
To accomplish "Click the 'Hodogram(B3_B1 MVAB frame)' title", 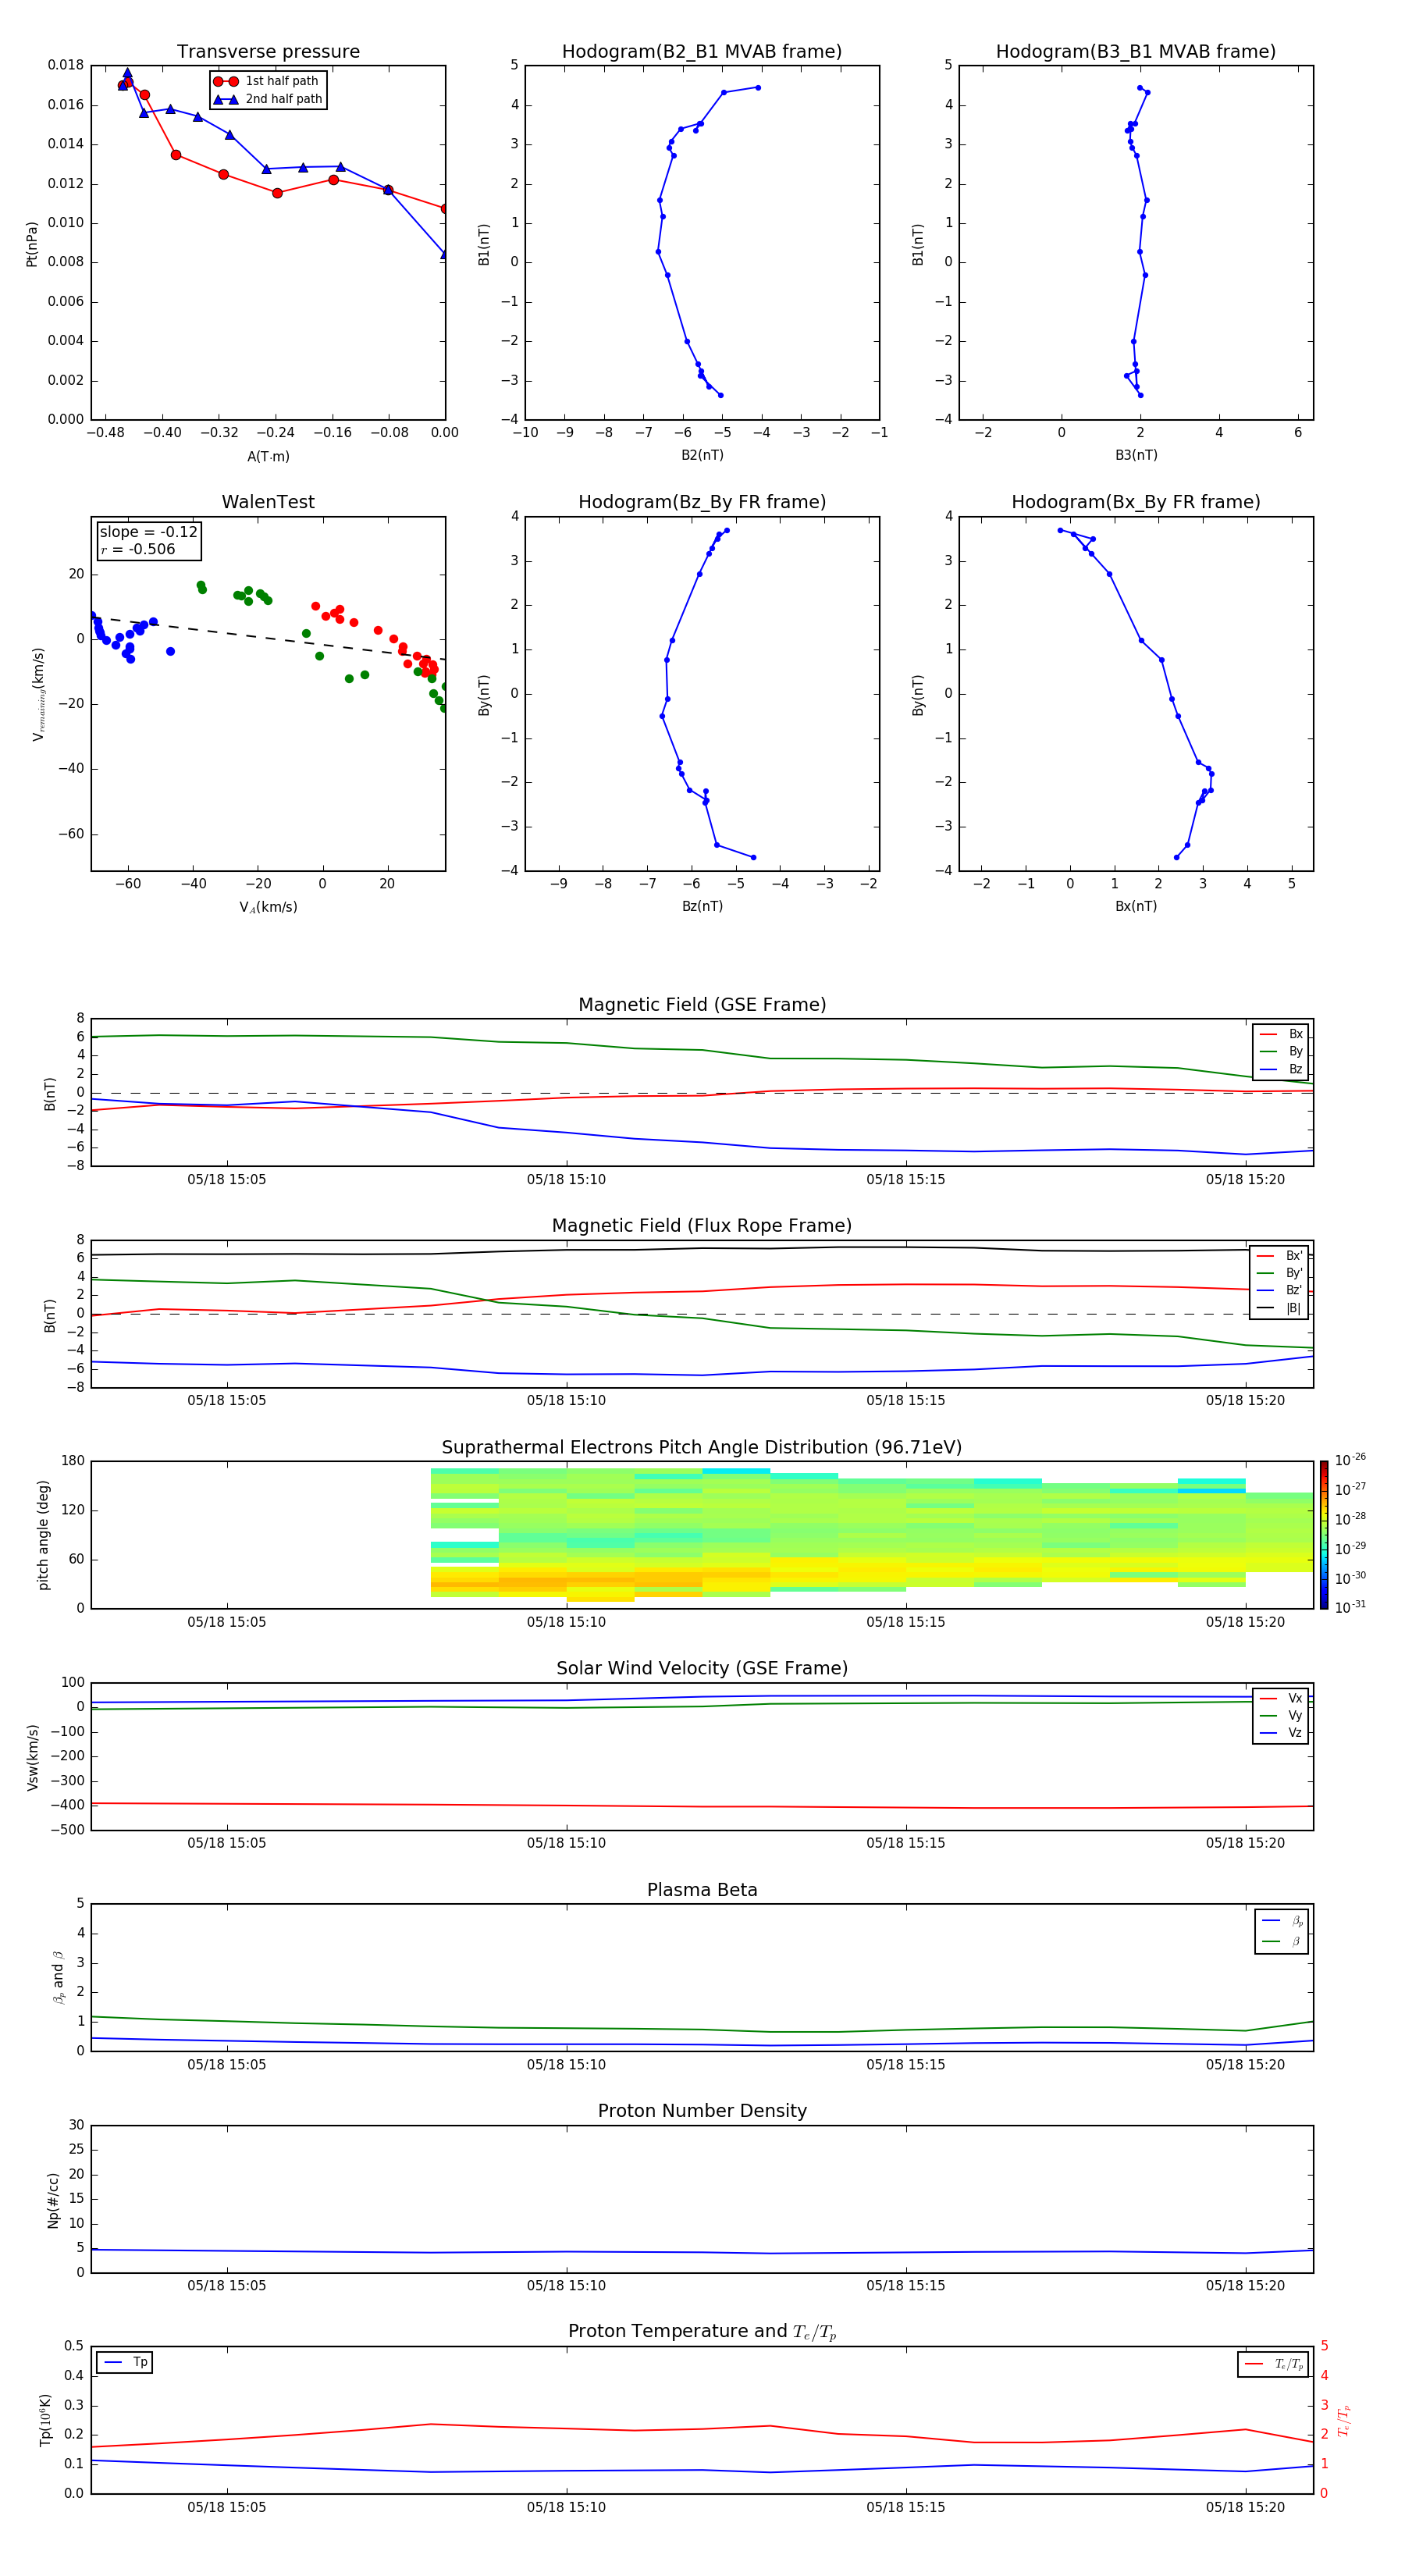I will (1136, 51).
